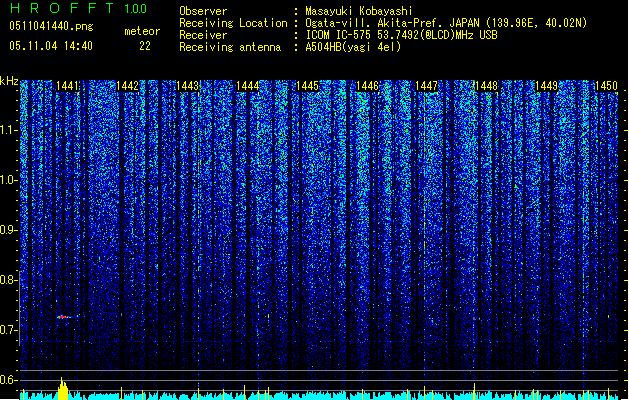Select observer name Masayuki Kobayashi

pos(359,11)
